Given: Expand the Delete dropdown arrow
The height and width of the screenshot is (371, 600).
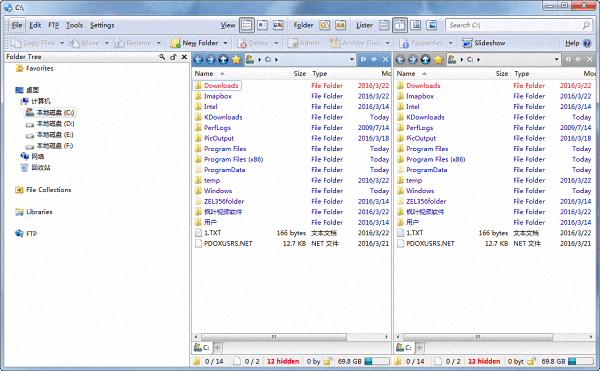Looking at the screenshot, I should click(x=276, y=43).
